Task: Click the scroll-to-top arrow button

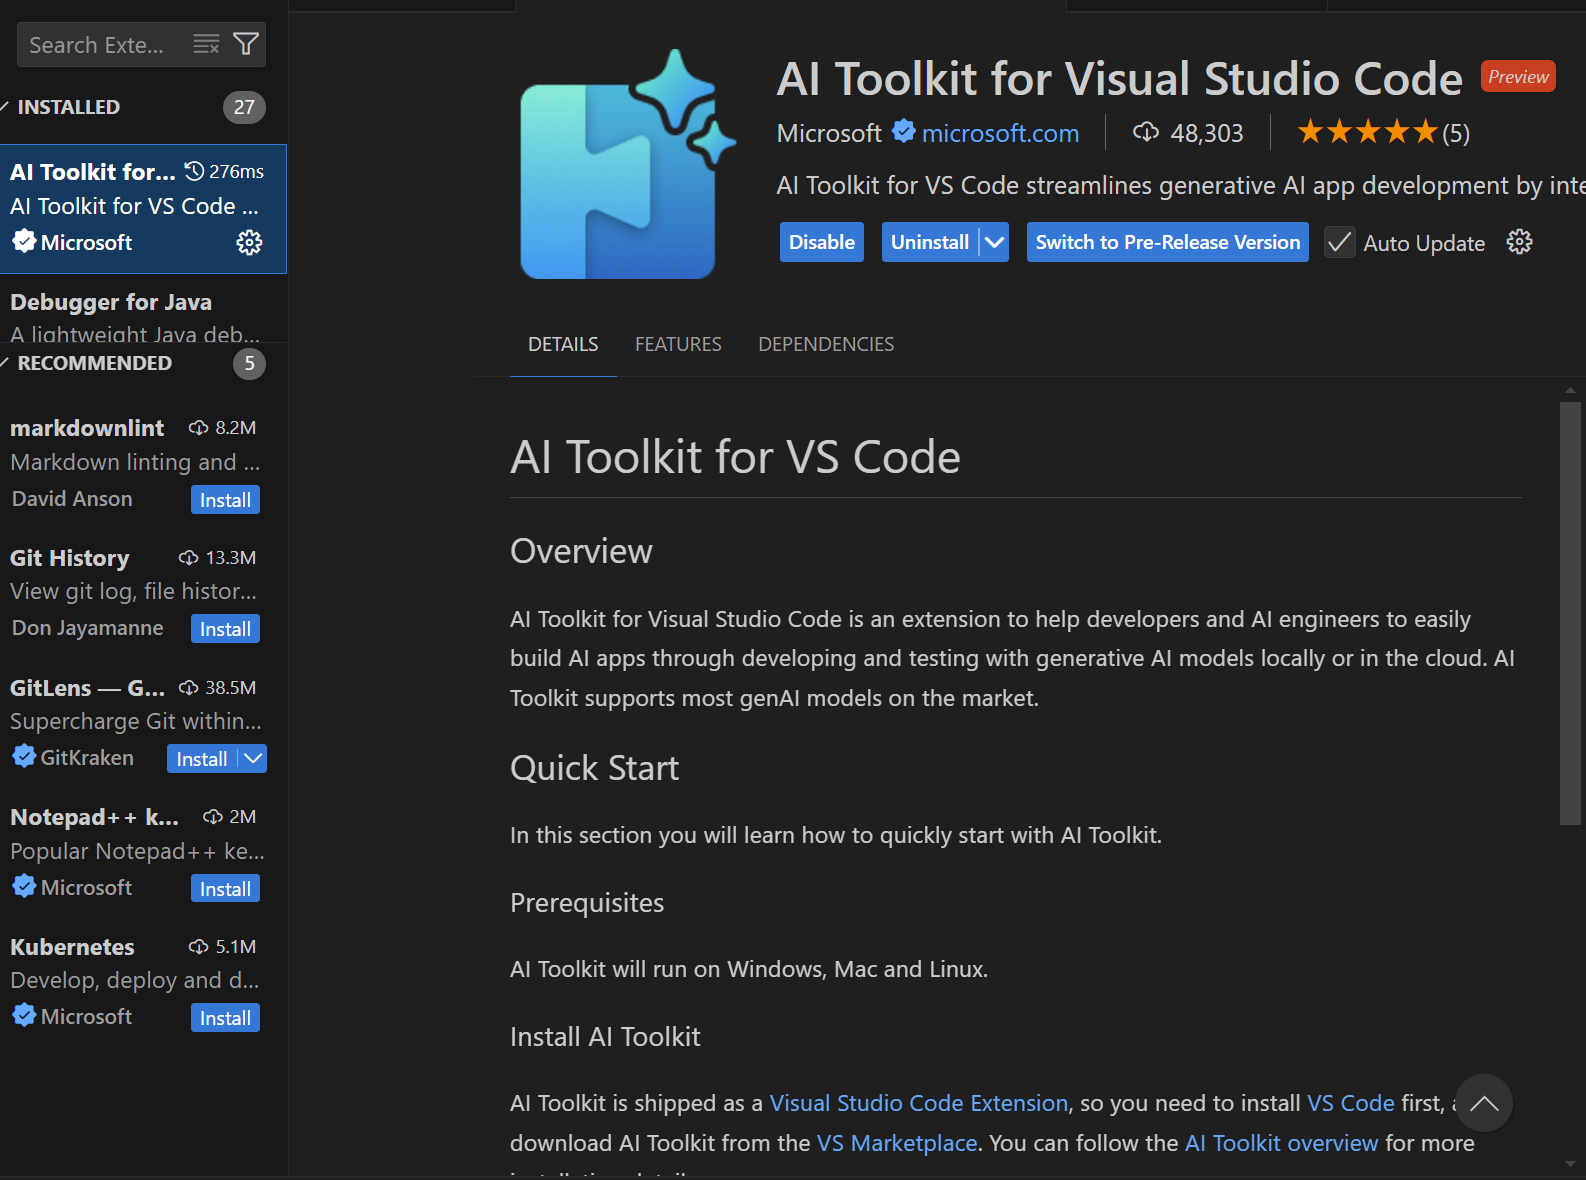Action: (x=1484, y=1103)
